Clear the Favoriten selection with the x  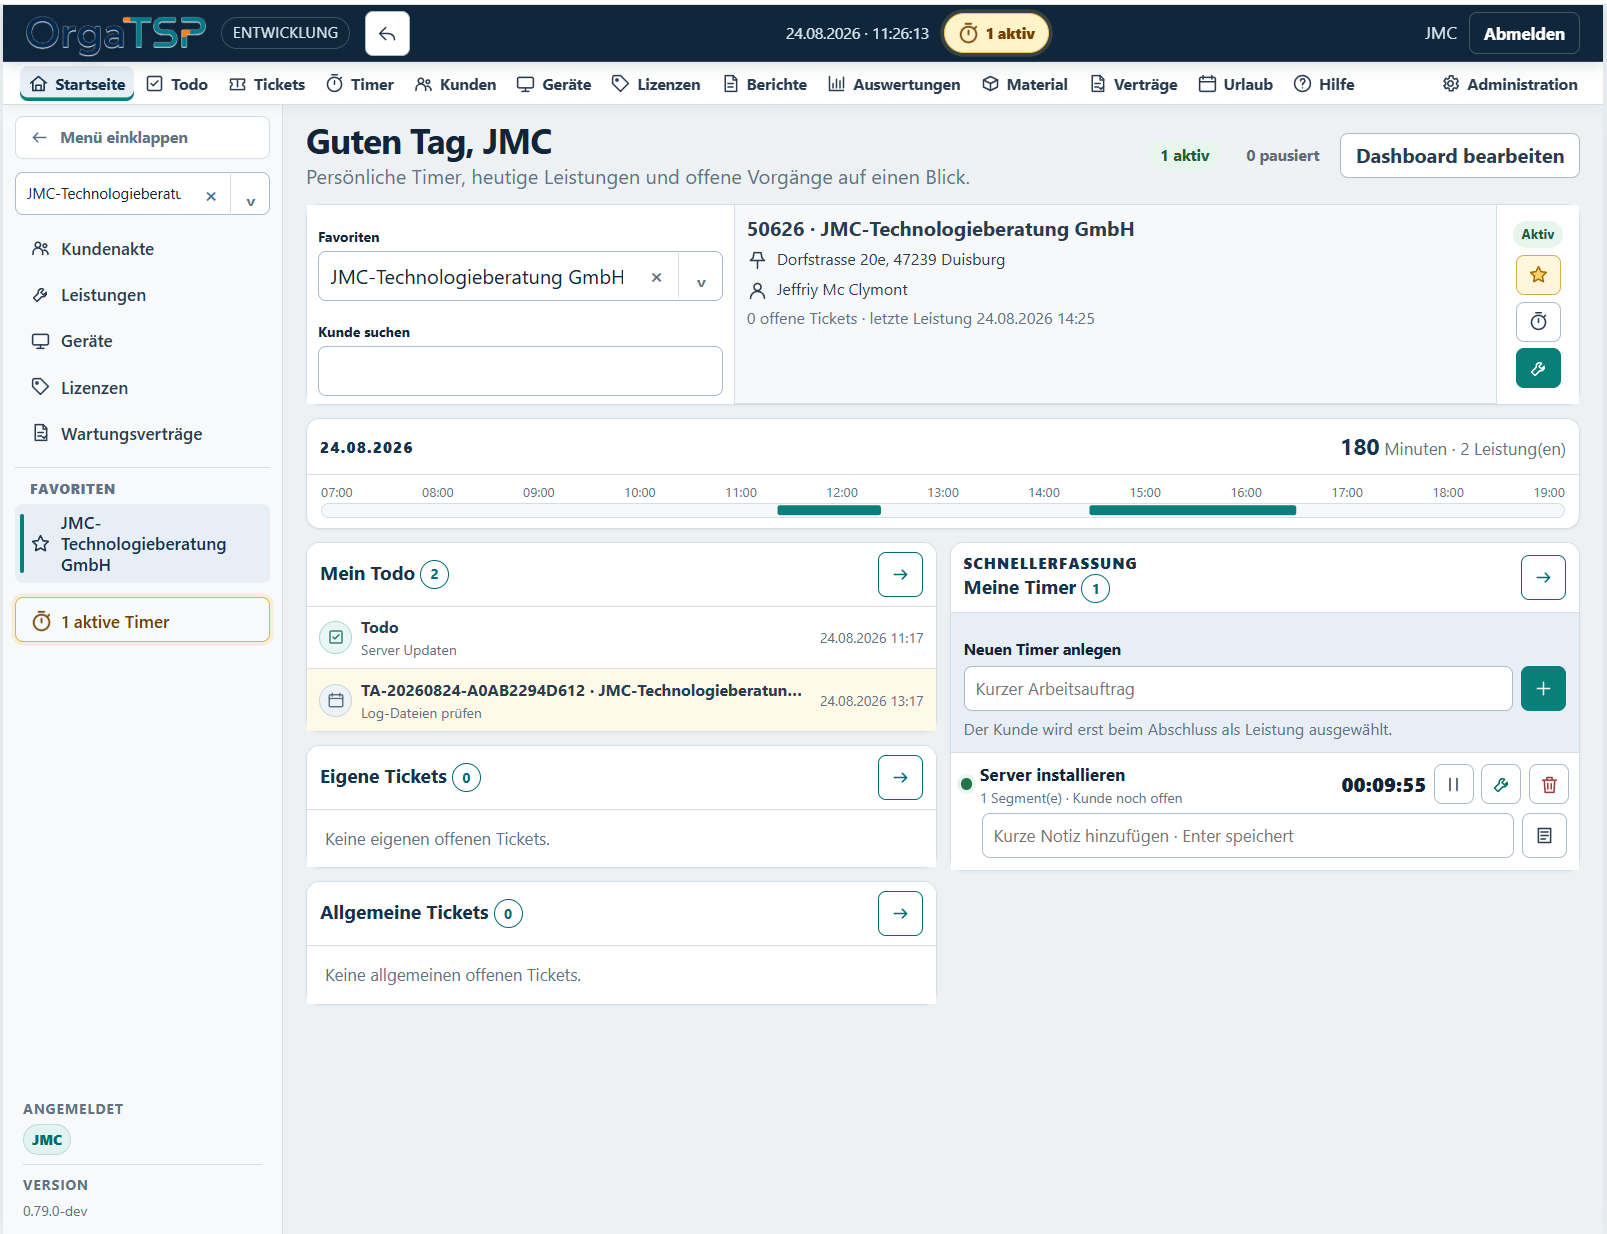656,277
